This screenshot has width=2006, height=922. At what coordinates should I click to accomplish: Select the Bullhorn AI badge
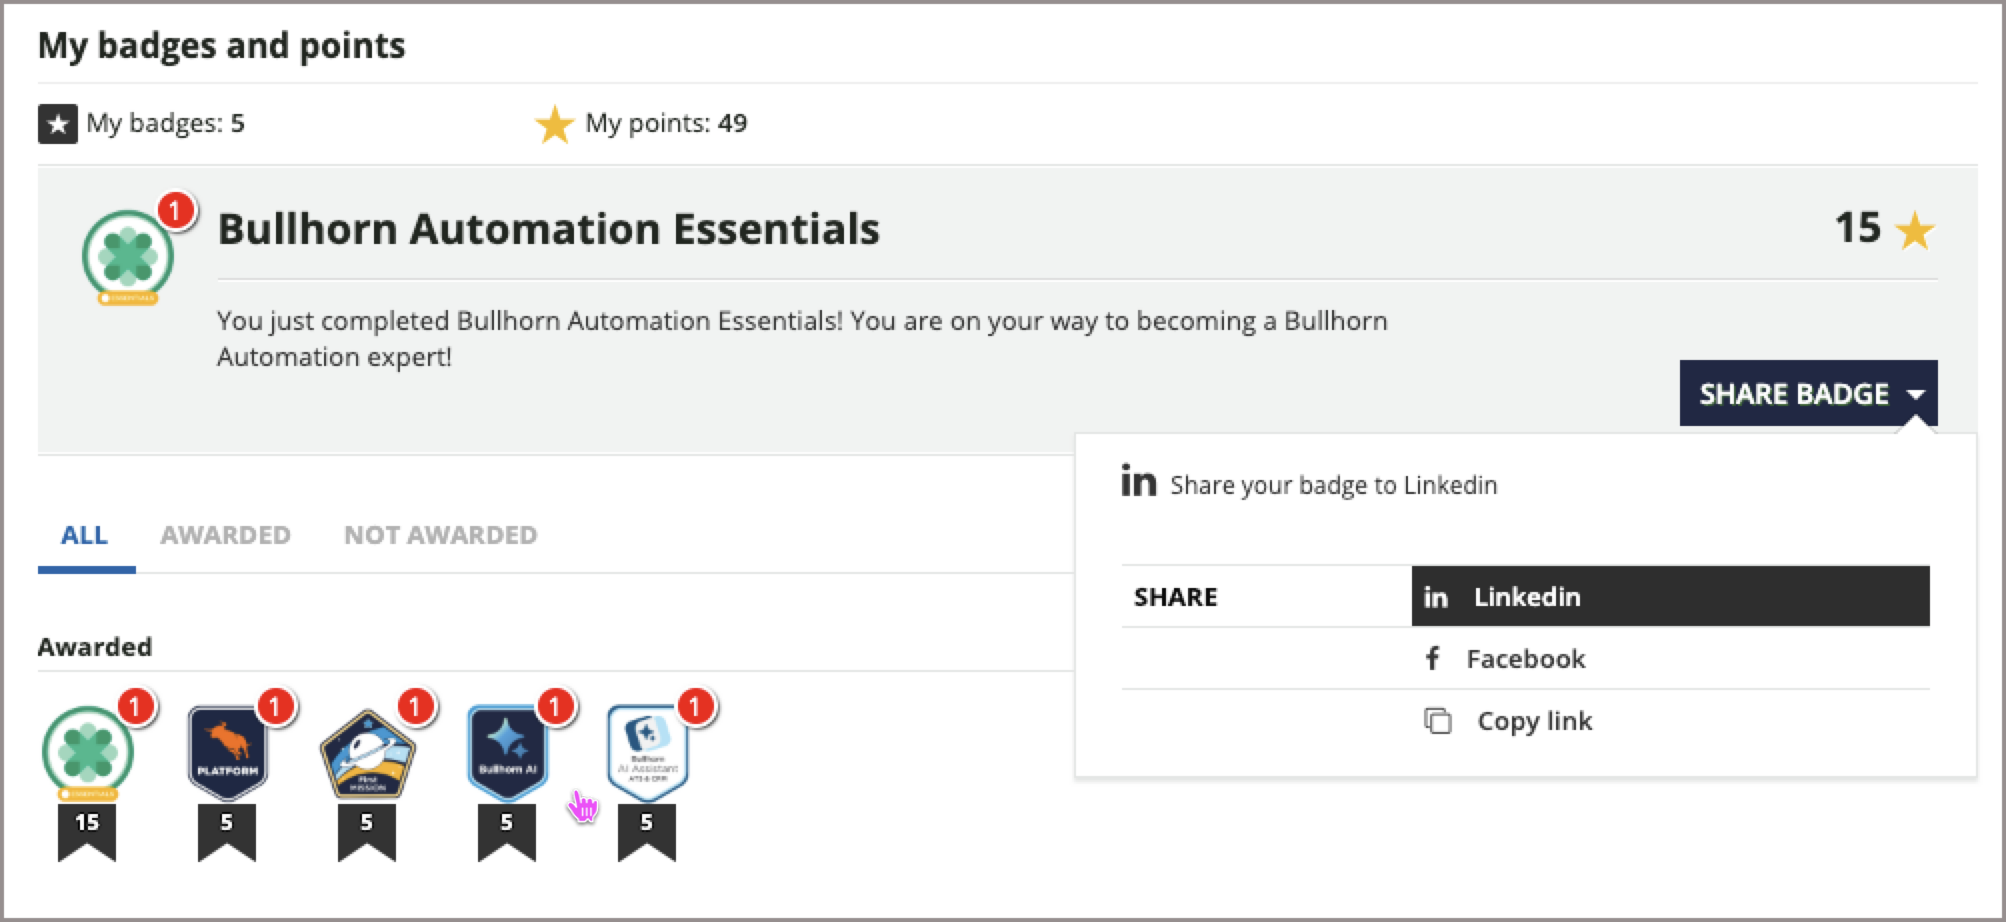coord(507,753)
